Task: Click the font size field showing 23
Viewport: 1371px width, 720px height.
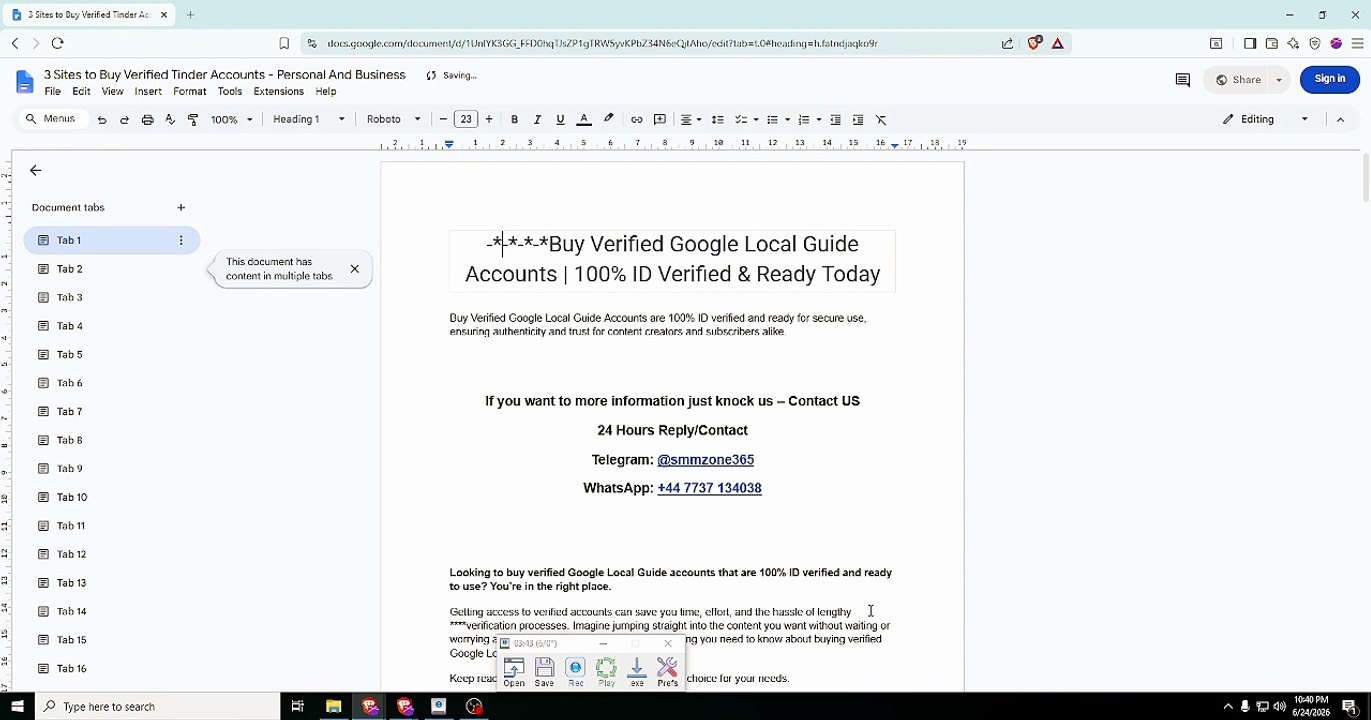Action: point(466,120)
